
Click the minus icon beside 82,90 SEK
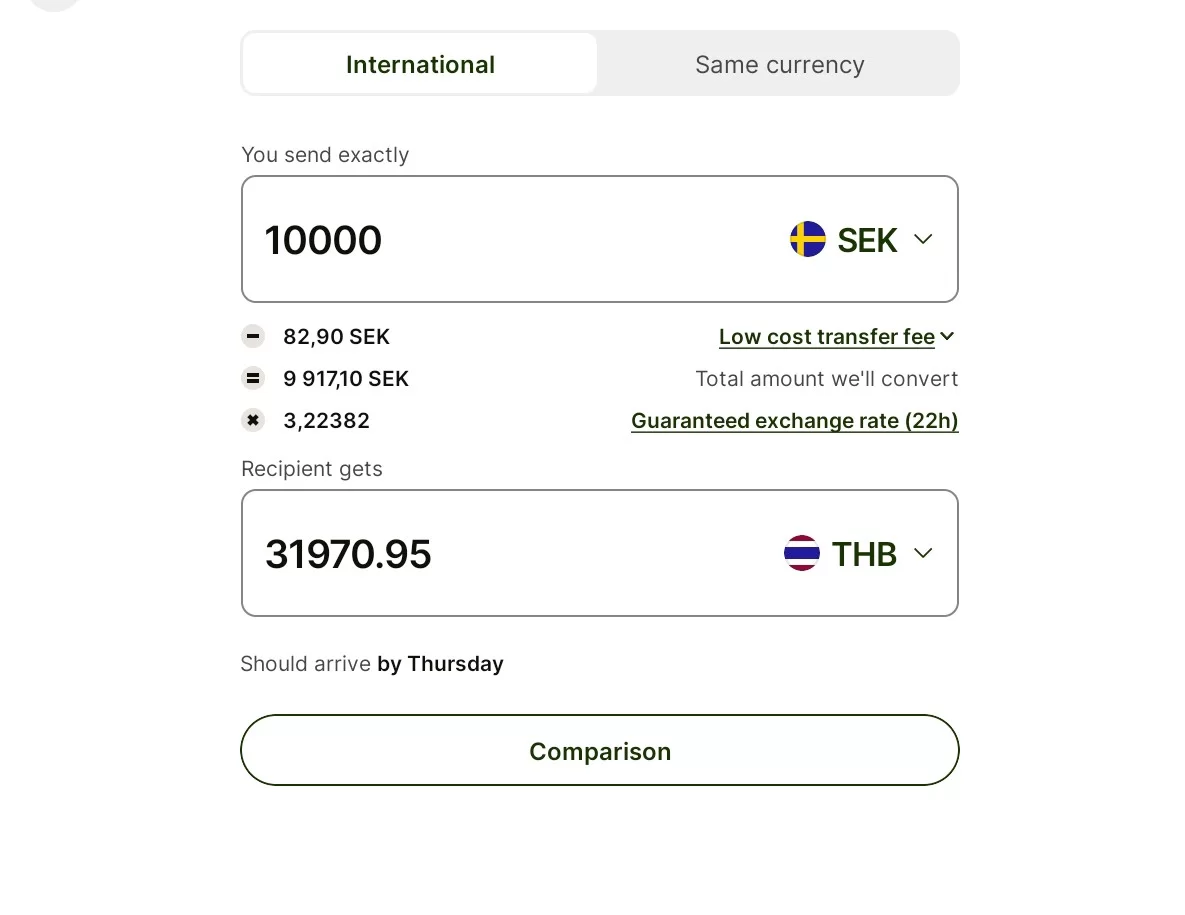click(x=253, y=337)
